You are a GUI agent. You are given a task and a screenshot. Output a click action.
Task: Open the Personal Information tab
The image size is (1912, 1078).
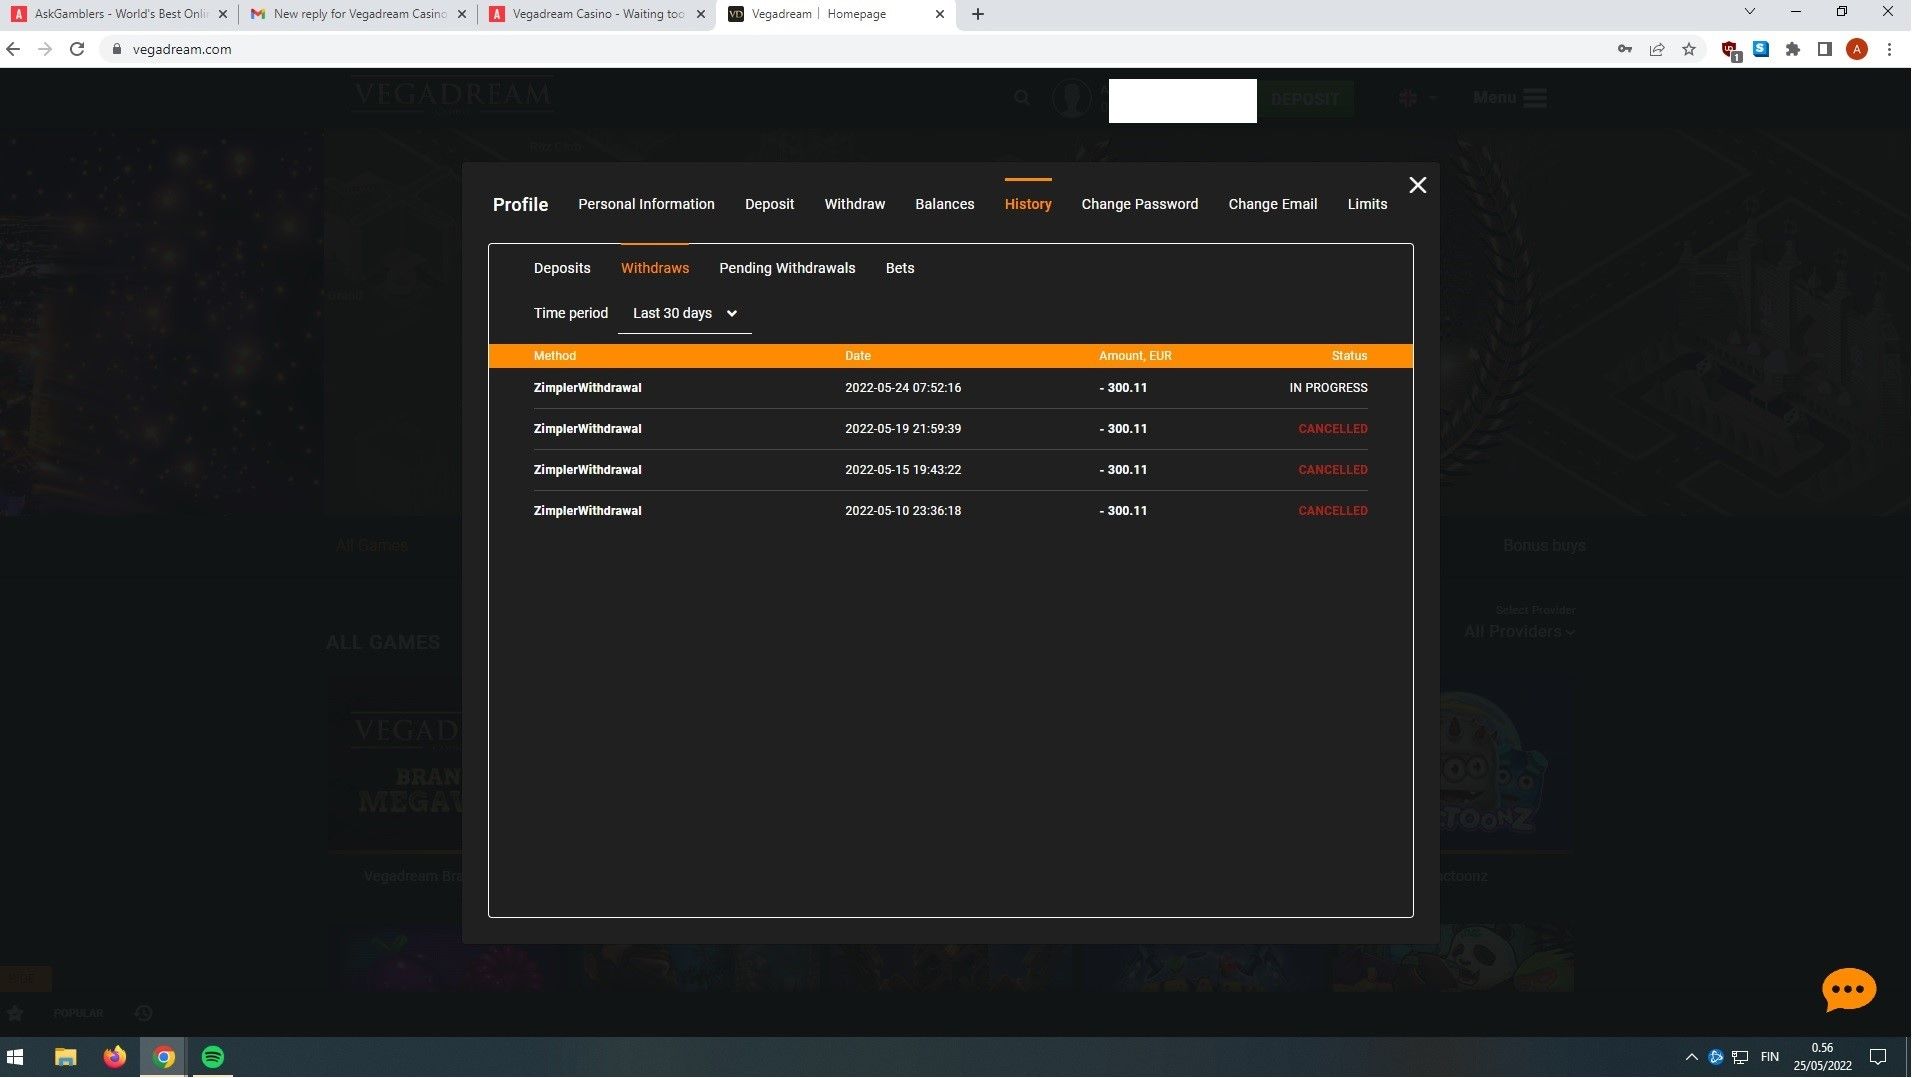pos(646,204)
